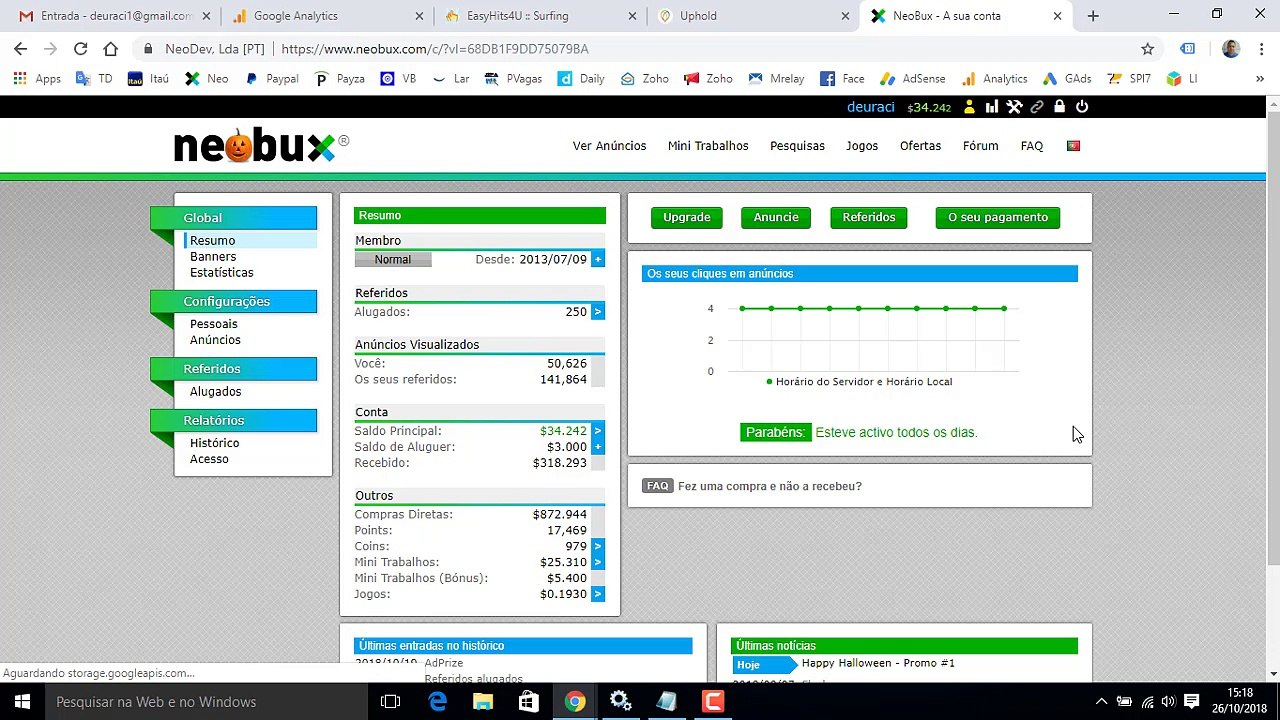1280x720 pixels.
Task: Click the green Referidos button
Action: tap(869, 217)
